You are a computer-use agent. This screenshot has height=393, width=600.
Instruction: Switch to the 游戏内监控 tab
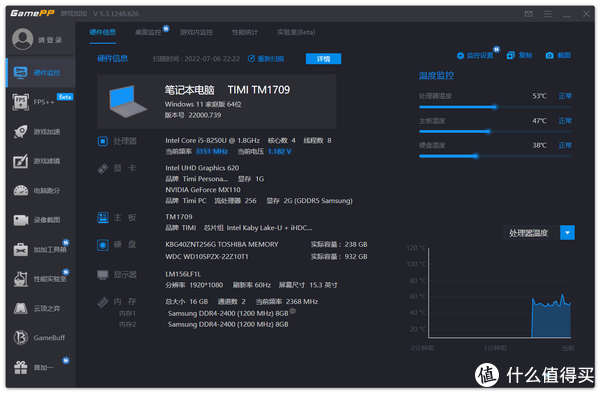click(x=196, y=33)
